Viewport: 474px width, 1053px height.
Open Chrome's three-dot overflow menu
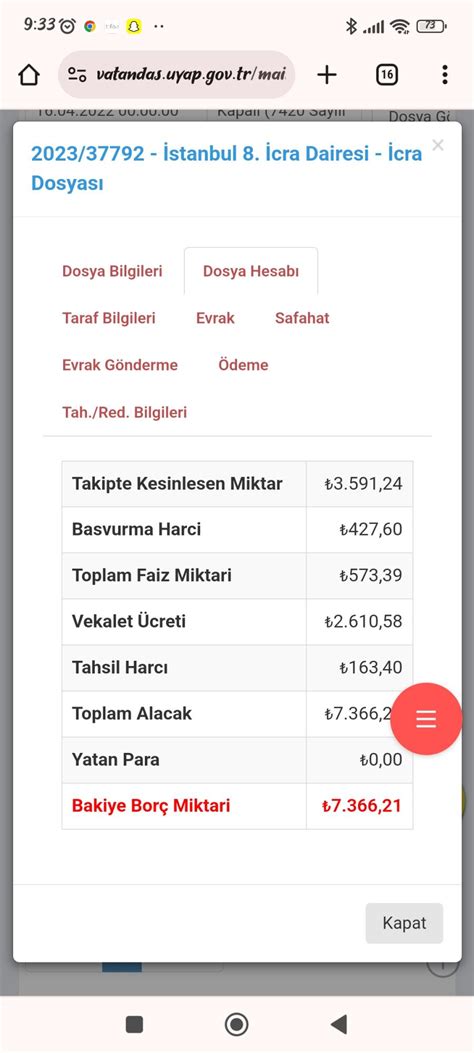coord(444,75)
